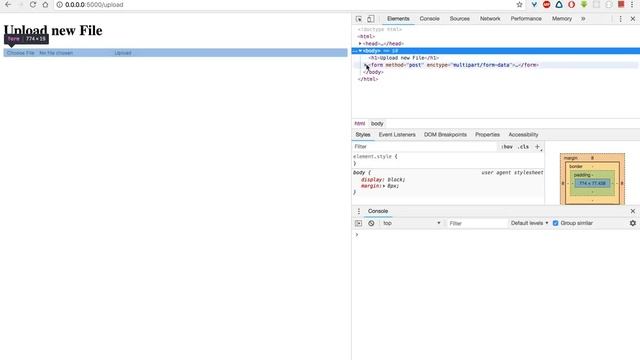
Task: Open the green download arrow extension
Action: point(584,4)
